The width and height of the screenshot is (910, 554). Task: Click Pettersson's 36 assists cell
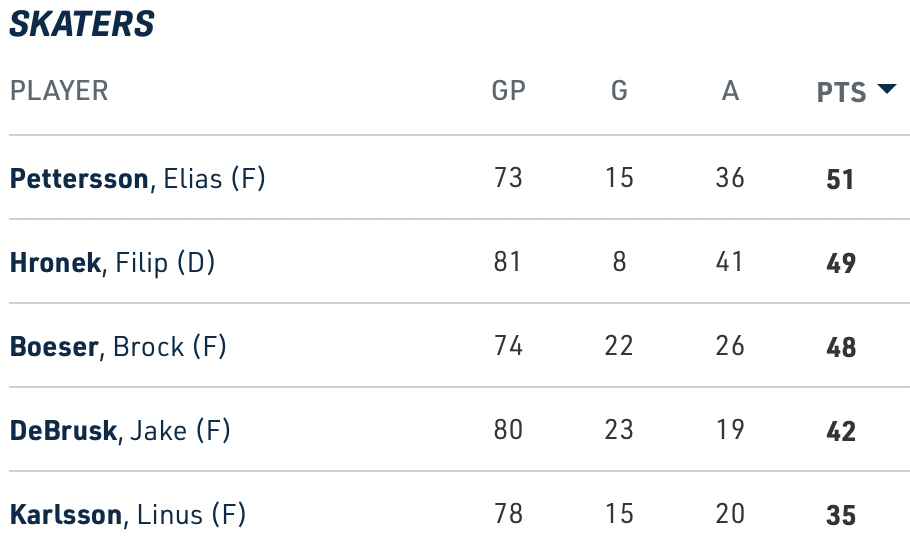730,179
